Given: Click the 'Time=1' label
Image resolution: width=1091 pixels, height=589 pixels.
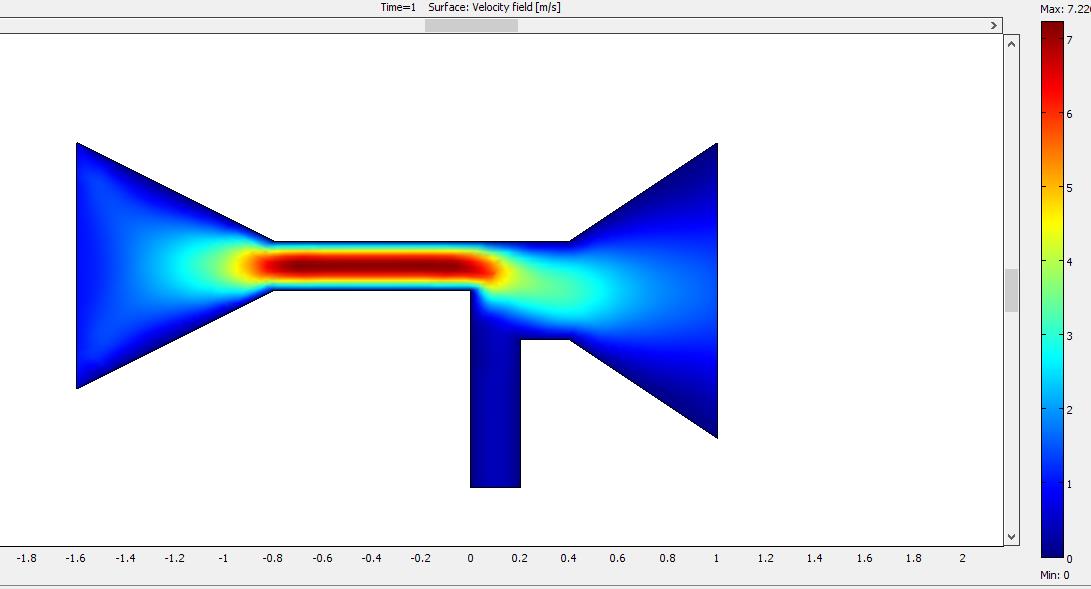Looking at the screenshot, I should pos(398,7).
